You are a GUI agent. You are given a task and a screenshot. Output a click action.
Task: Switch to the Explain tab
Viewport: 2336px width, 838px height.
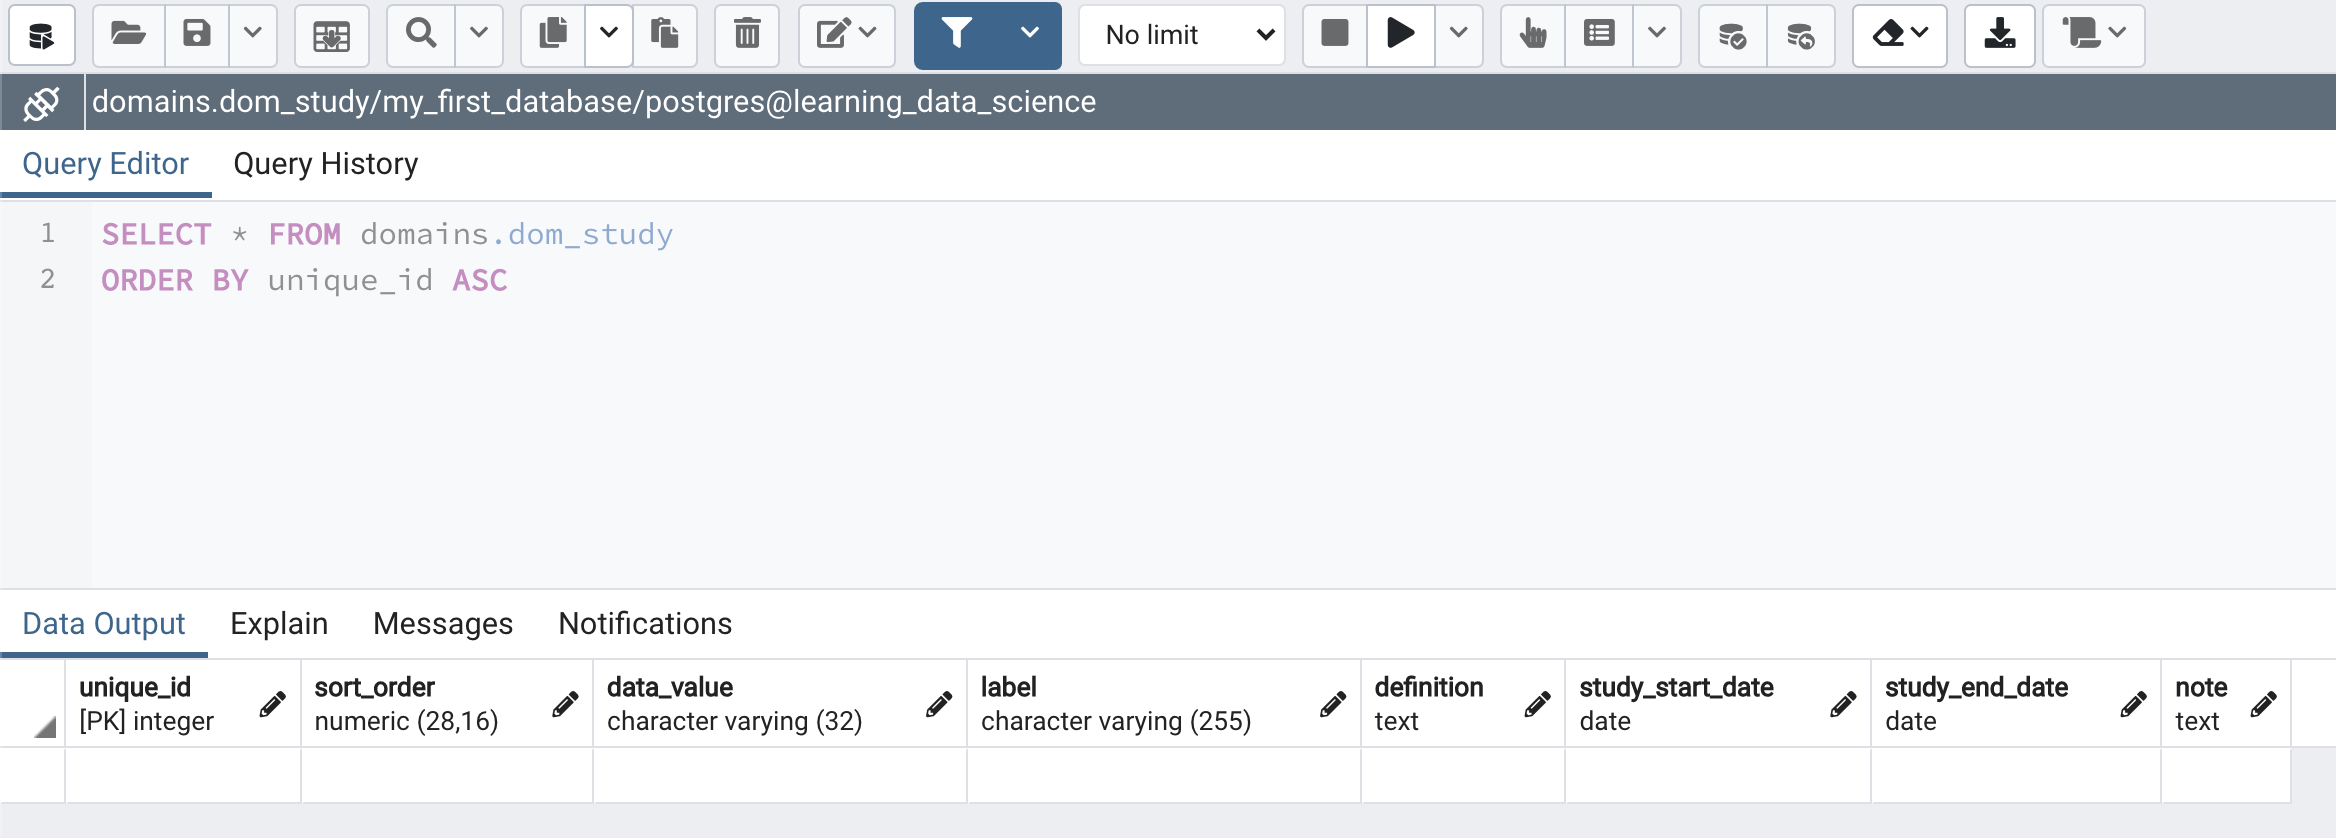(279, 624)
